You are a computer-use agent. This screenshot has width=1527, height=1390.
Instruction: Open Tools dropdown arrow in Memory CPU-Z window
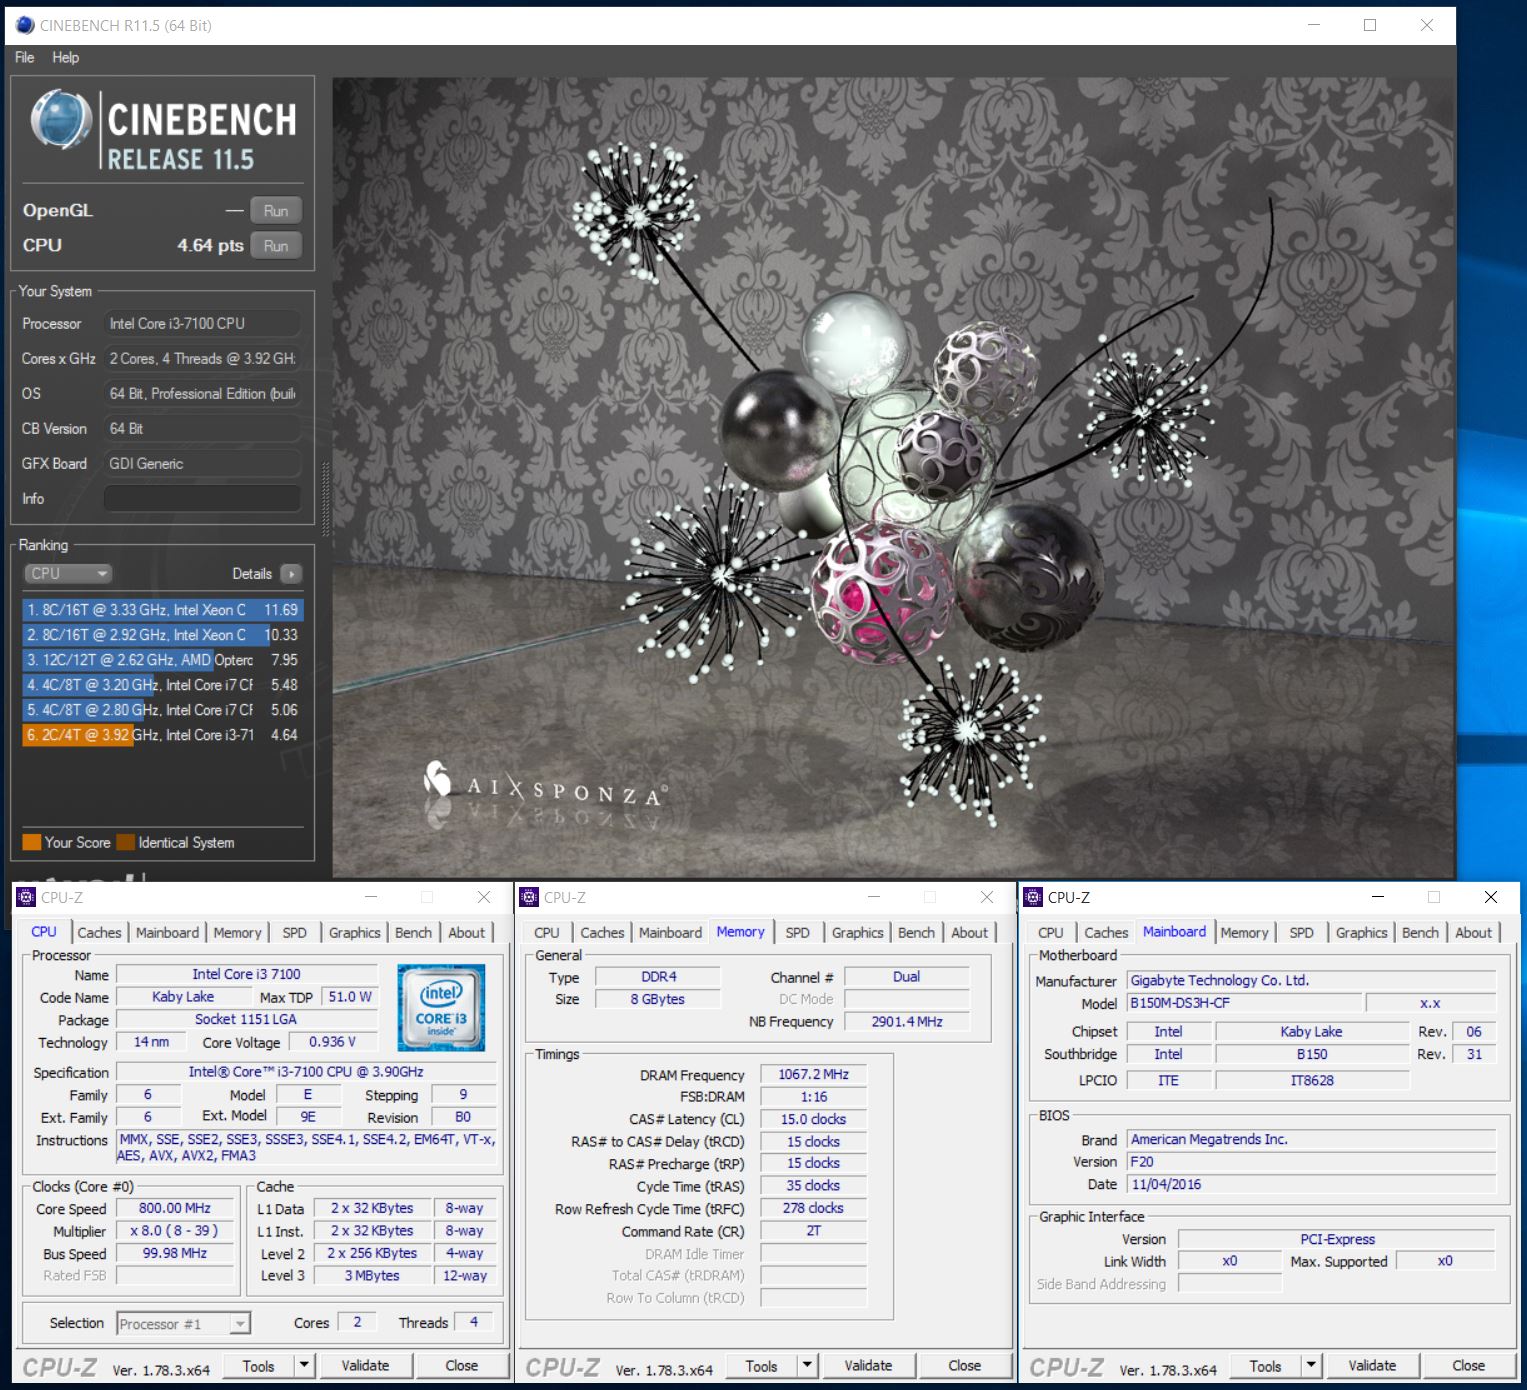(x=808, y=1365)
